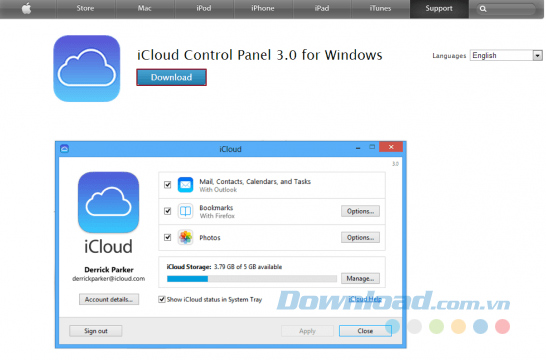Open the Store tab
Viewport: 546px width, 360px height.
click(85, 8)
